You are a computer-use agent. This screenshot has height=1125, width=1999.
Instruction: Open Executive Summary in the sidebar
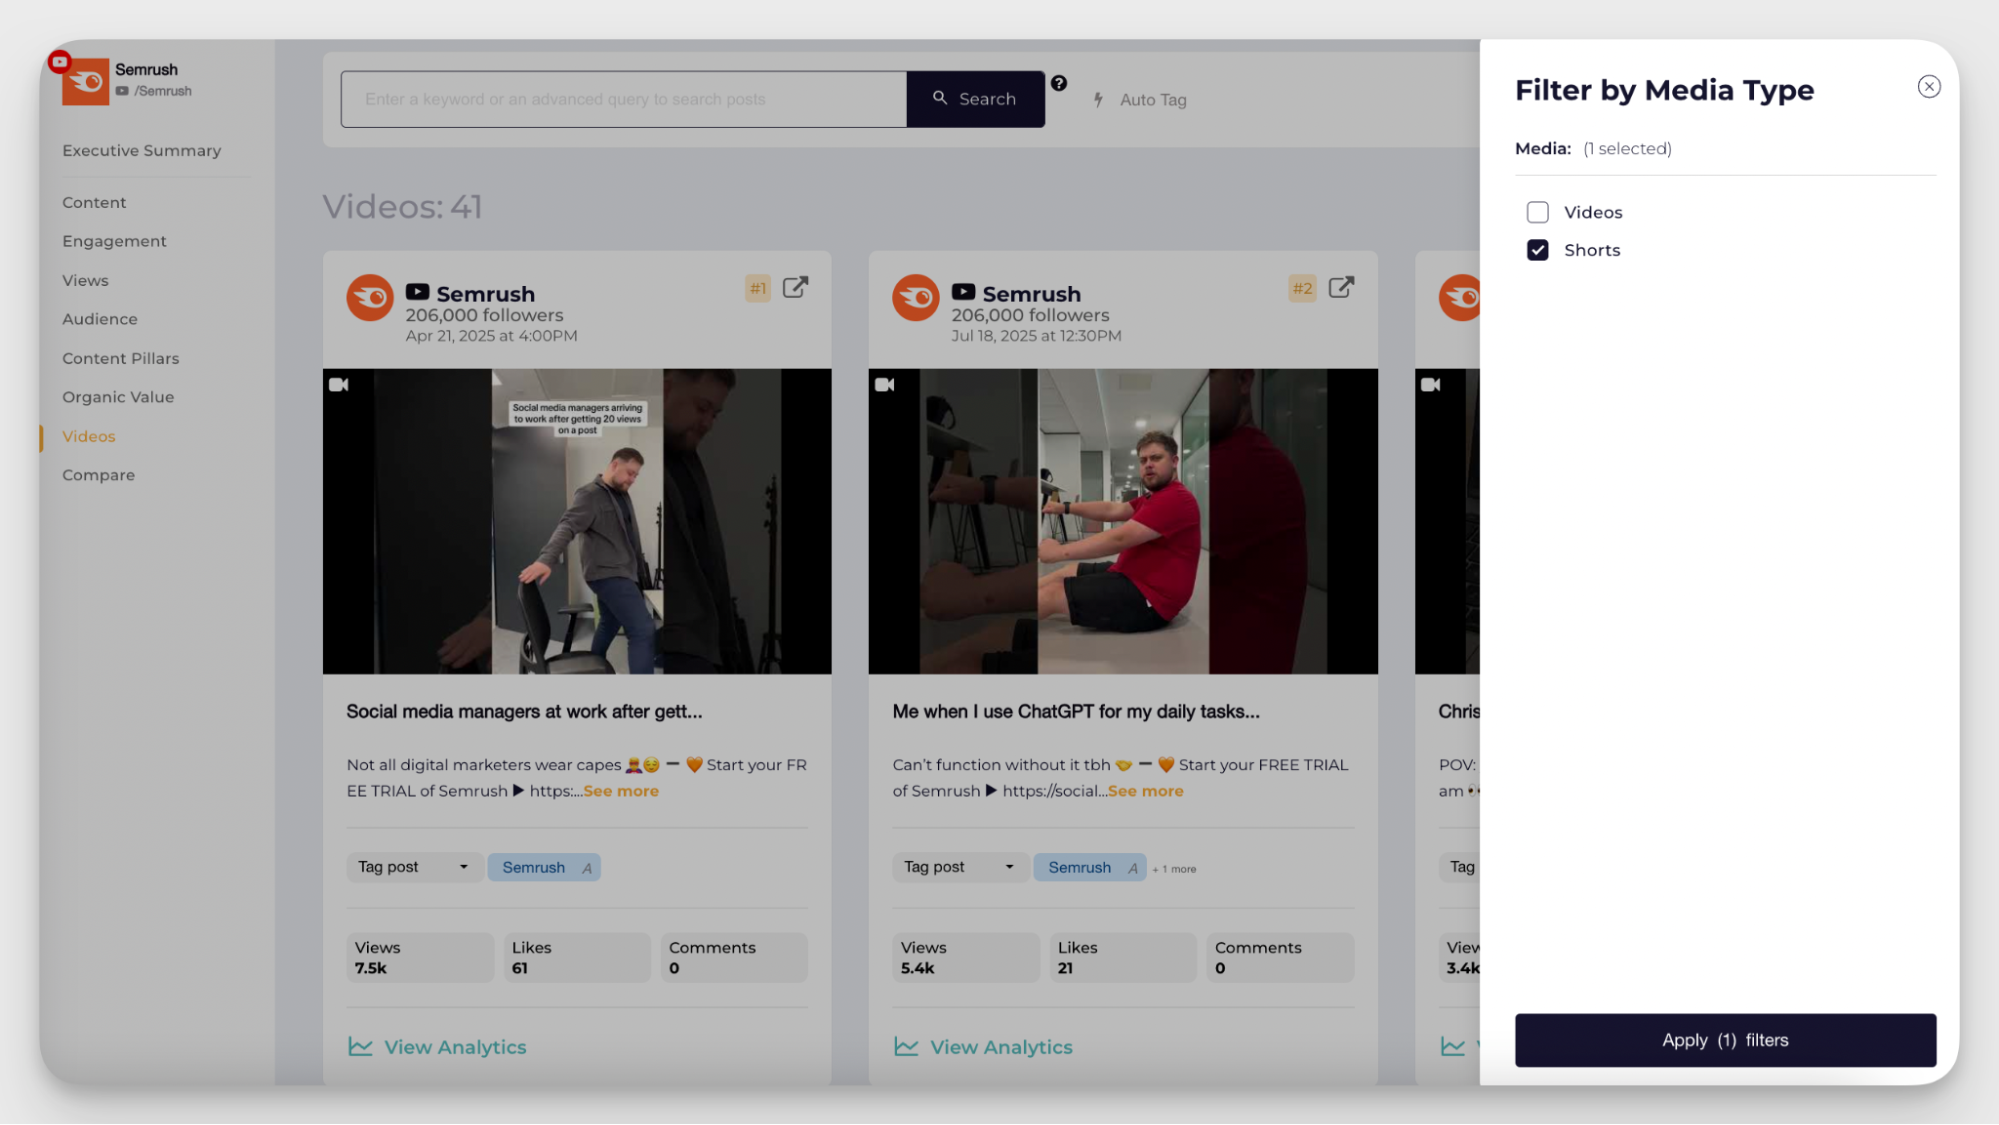coord(141,150)
